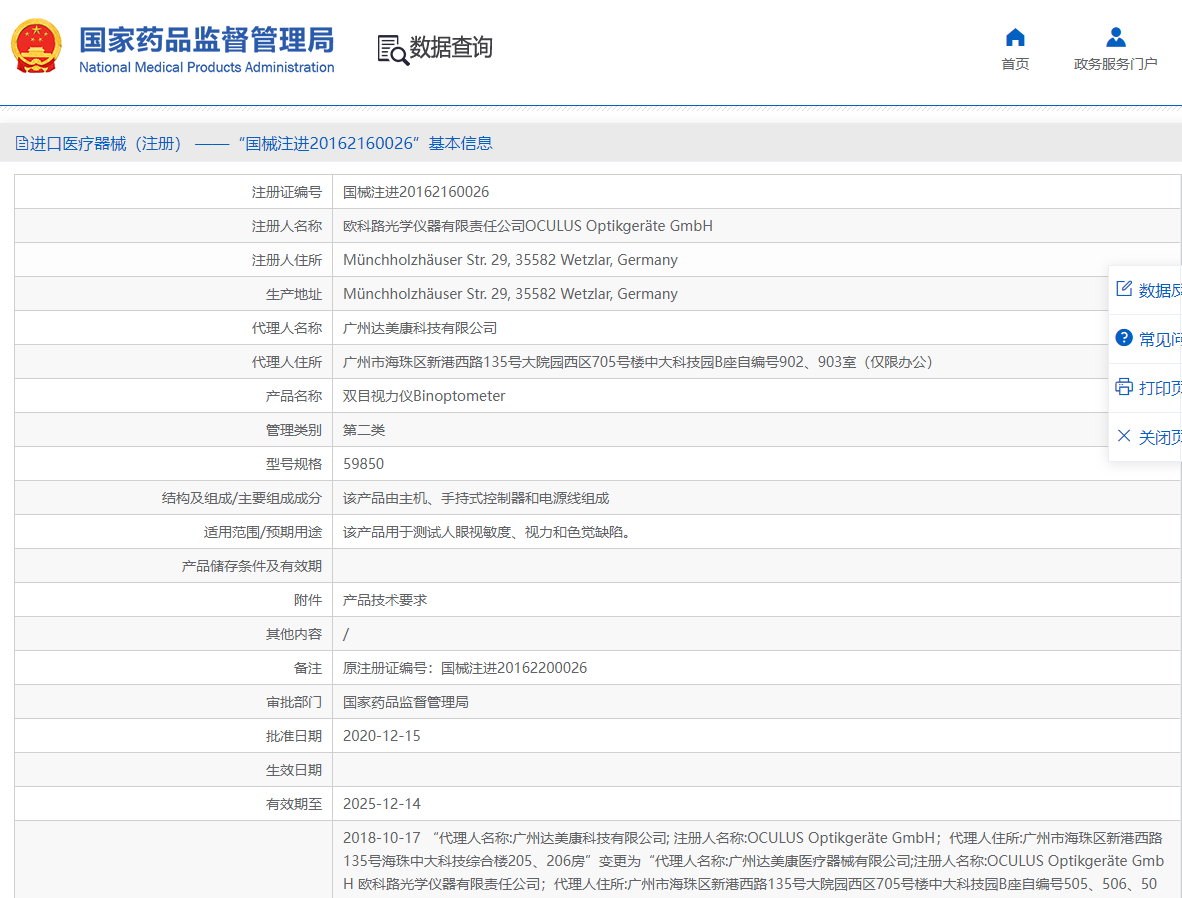Select approval date 2020-12-15
1182x898 pixels.
point(381,736)
